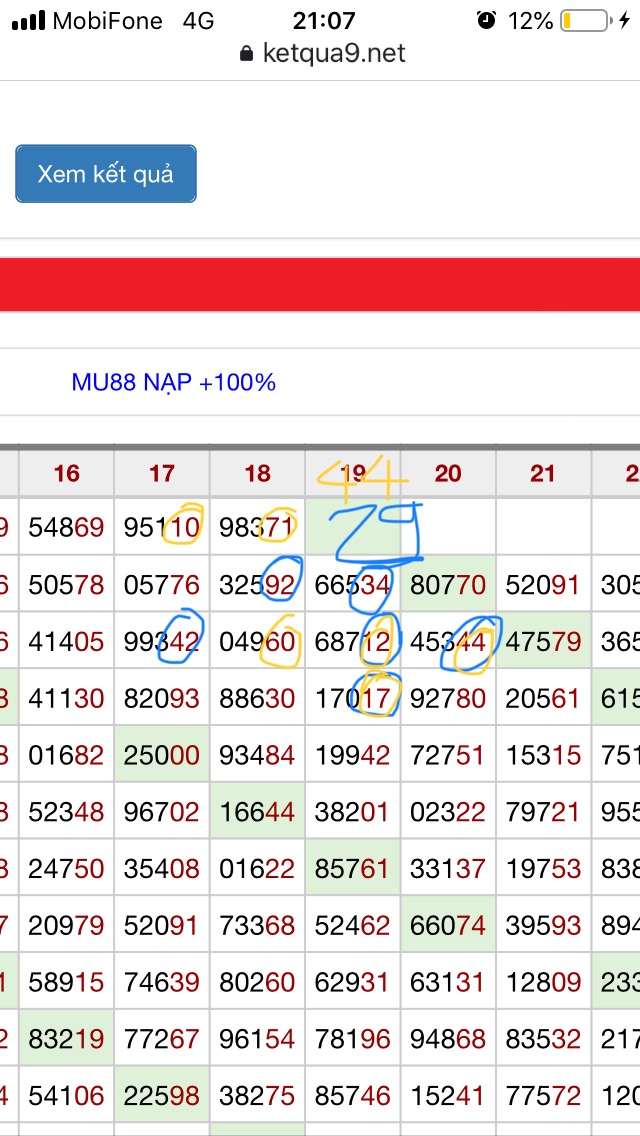Tap the ketqua9.net address bar
Image resolution: width=640 pixels, height=1136 pixels.
point(323,54)
